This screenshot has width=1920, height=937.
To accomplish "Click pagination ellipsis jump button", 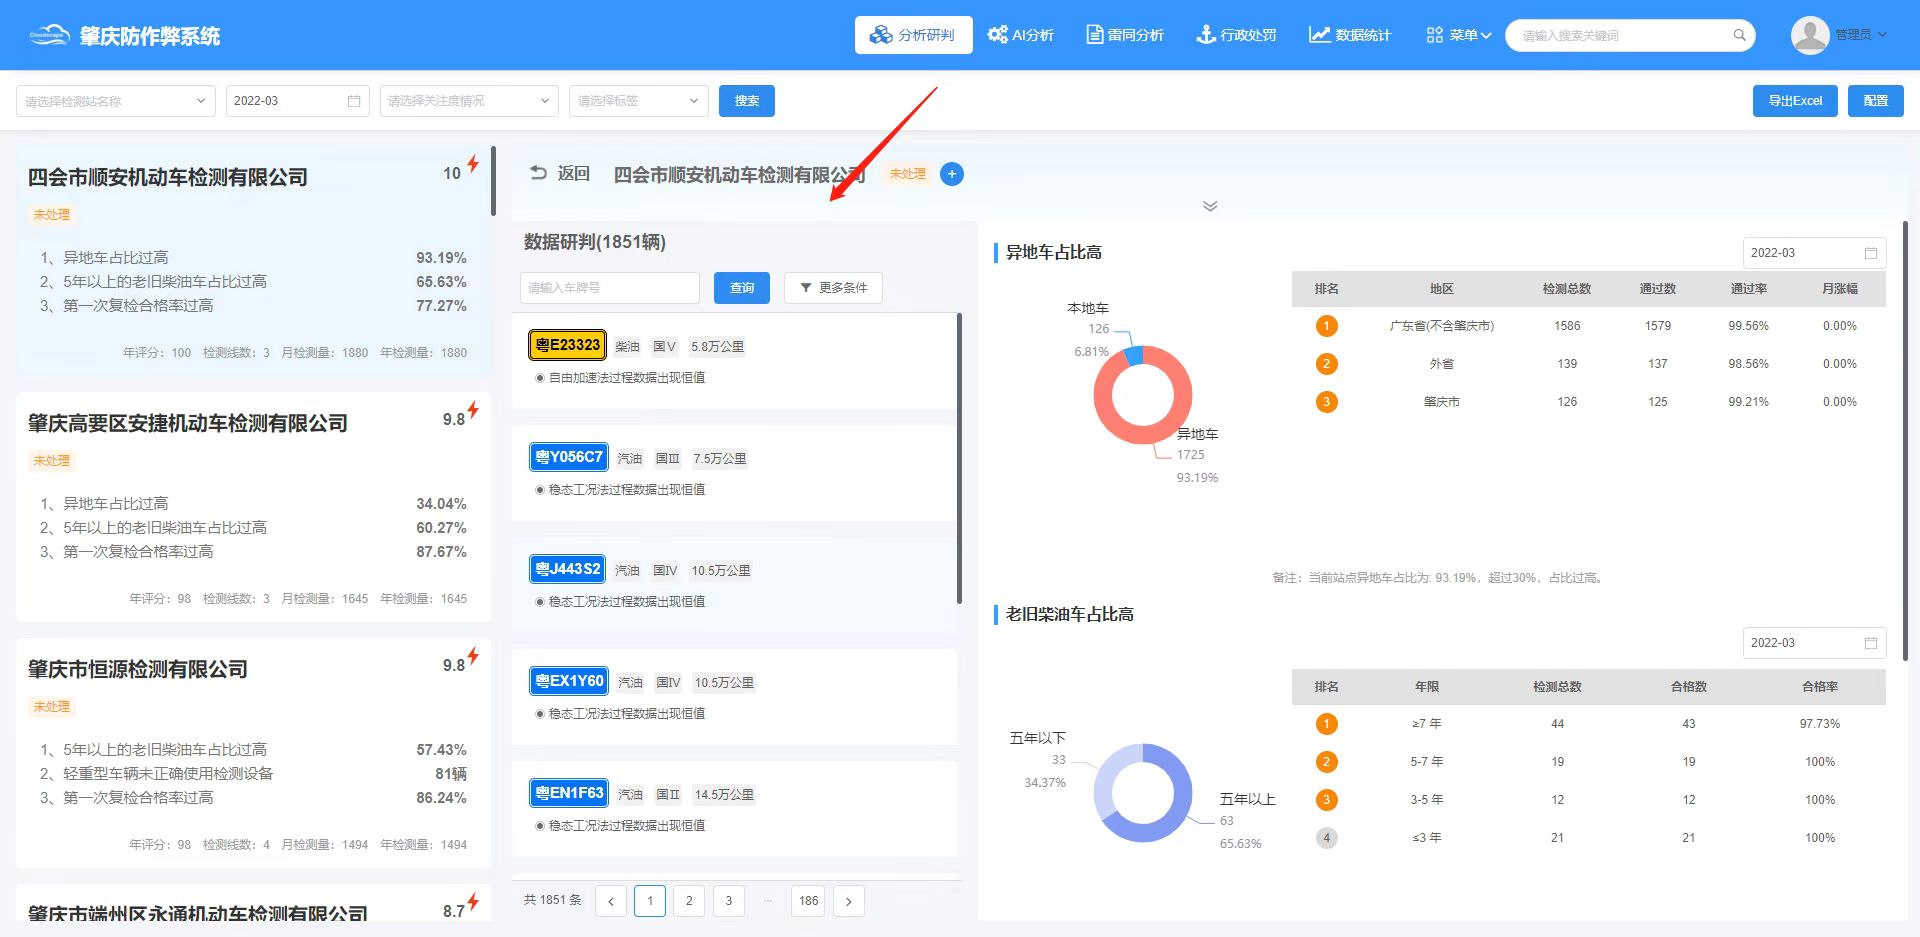I will click(768, 901).
